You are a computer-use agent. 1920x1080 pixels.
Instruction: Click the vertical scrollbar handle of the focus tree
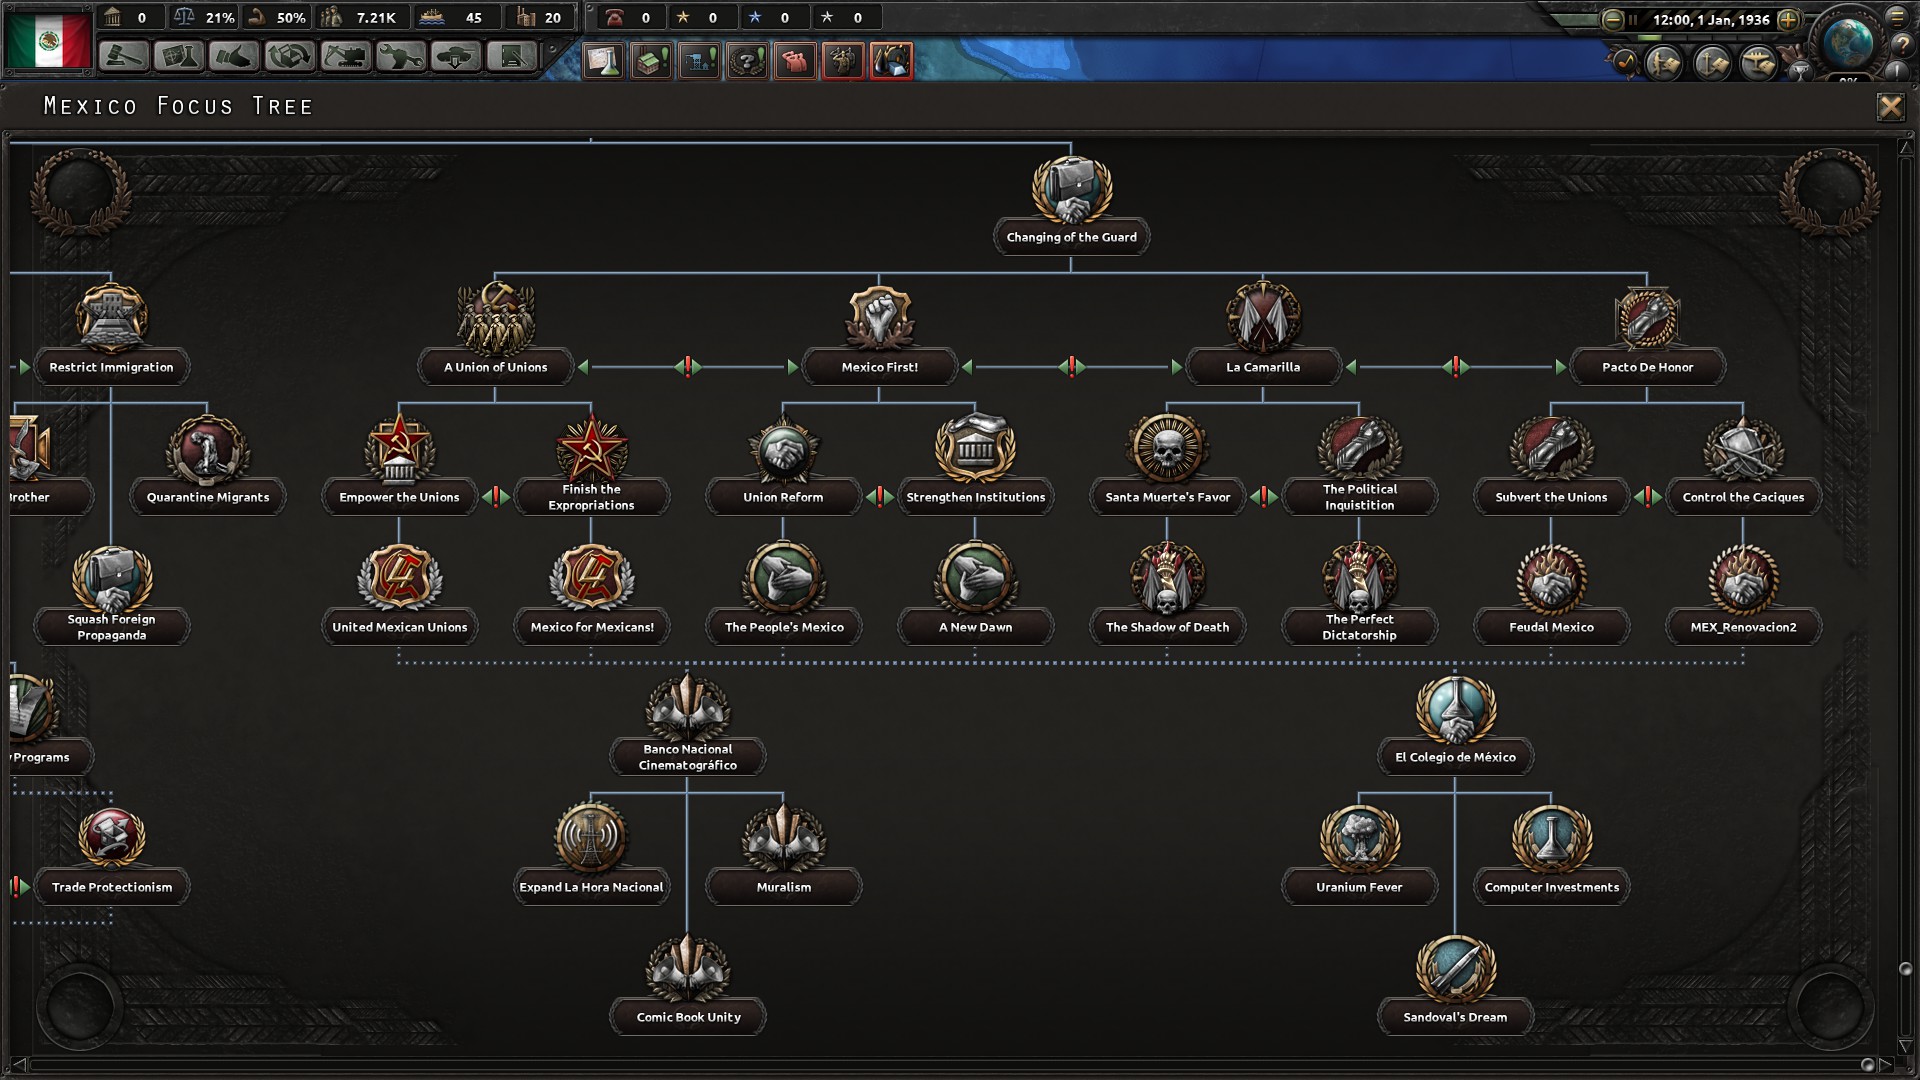point(1905,969)
